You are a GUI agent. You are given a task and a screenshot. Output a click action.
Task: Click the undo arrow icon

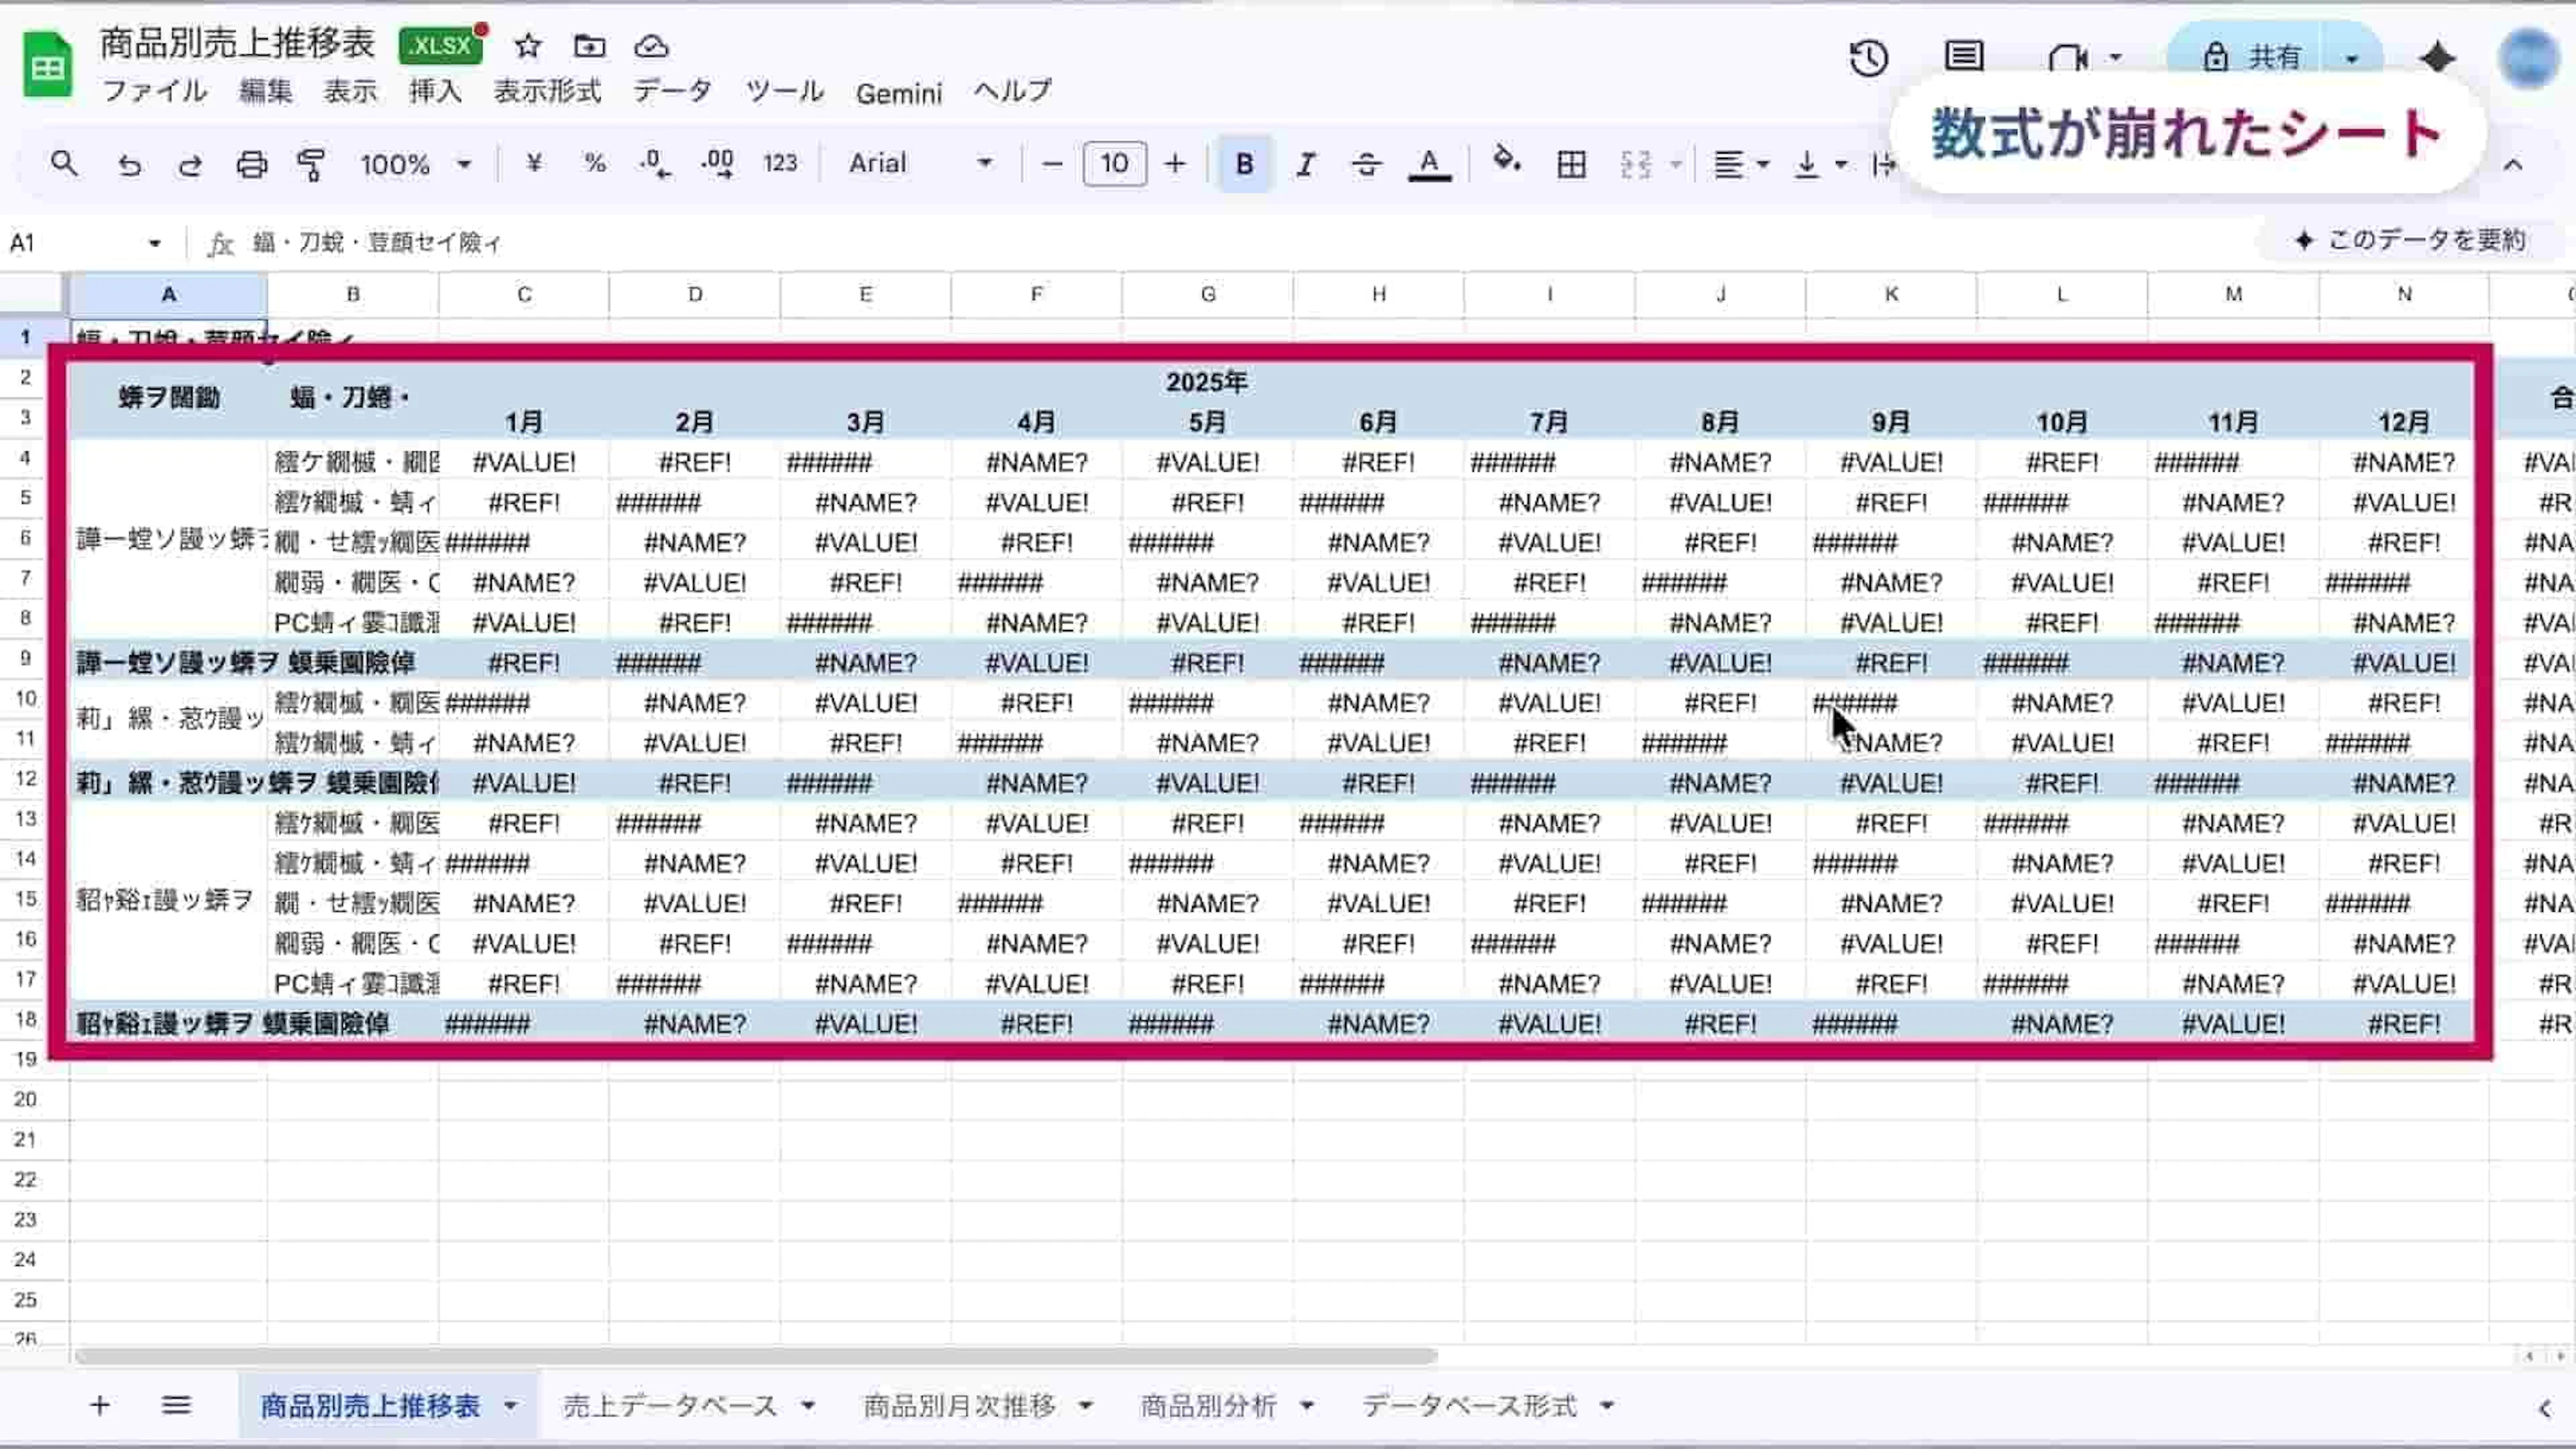[129, 164]
